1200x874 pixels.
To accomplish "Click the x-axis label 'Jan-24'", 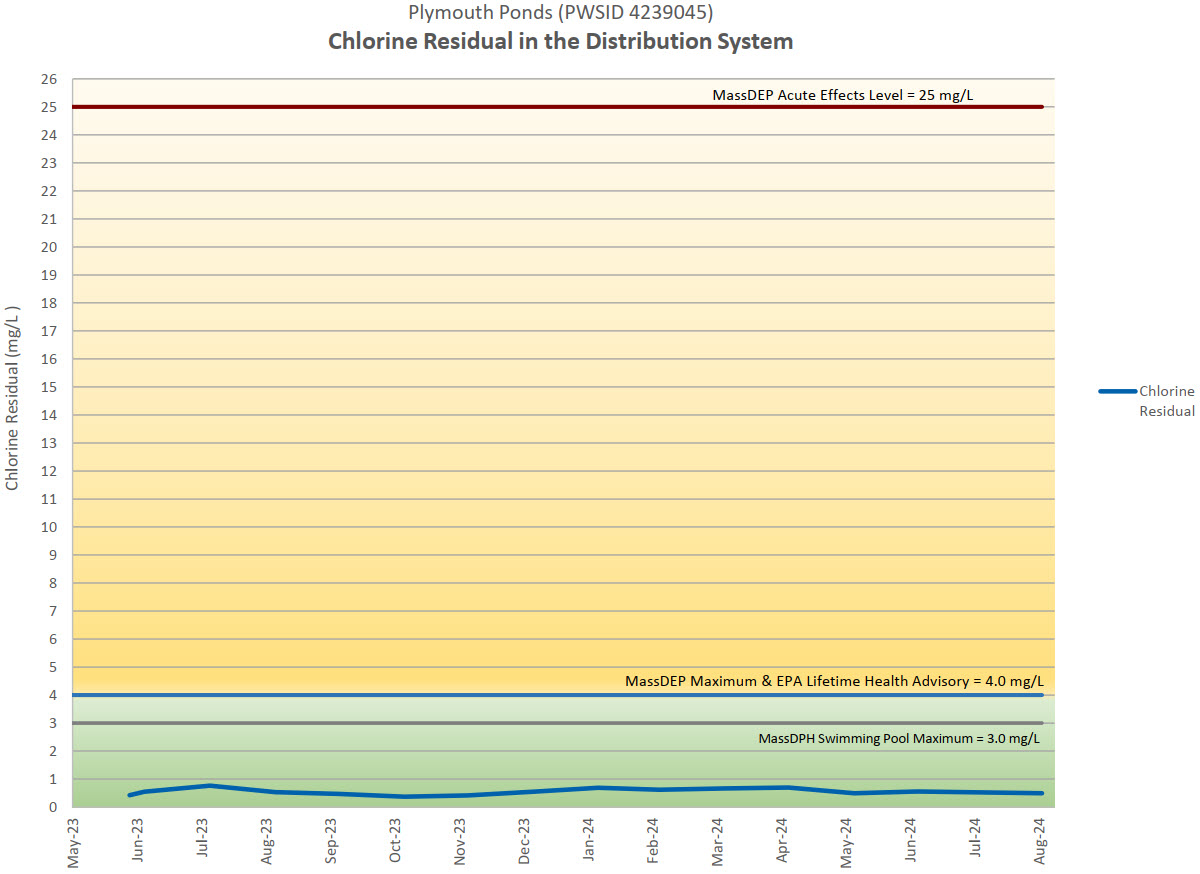I will click(591, 840).
